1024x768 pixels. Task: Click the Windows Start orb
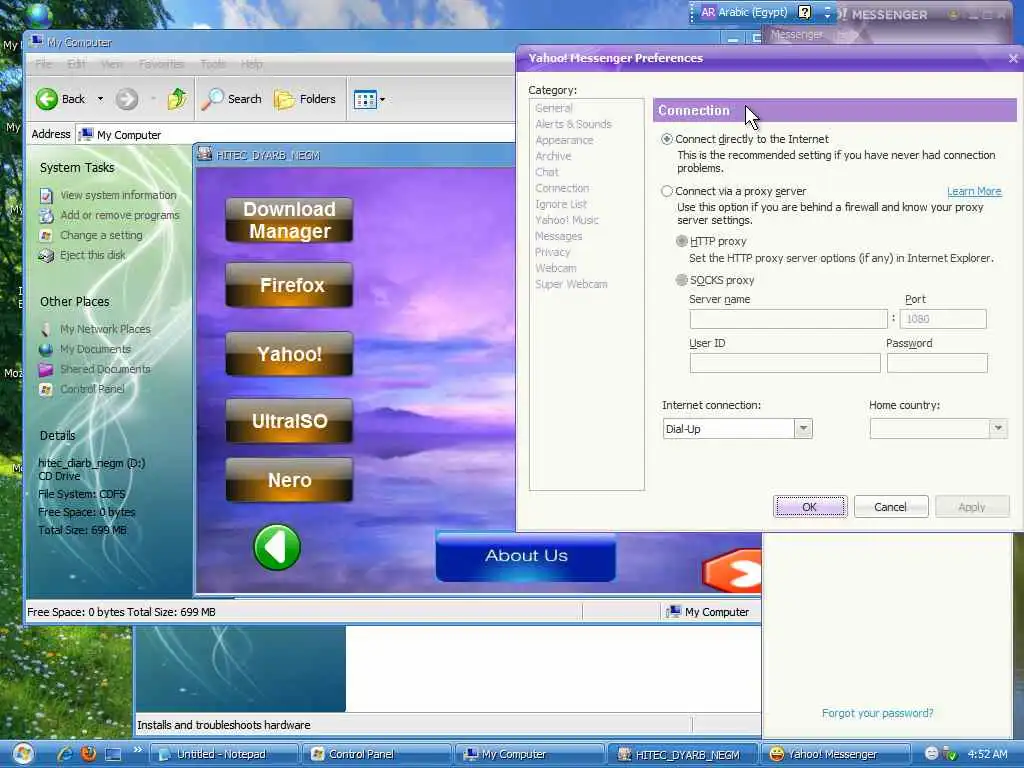pos(23,754)
